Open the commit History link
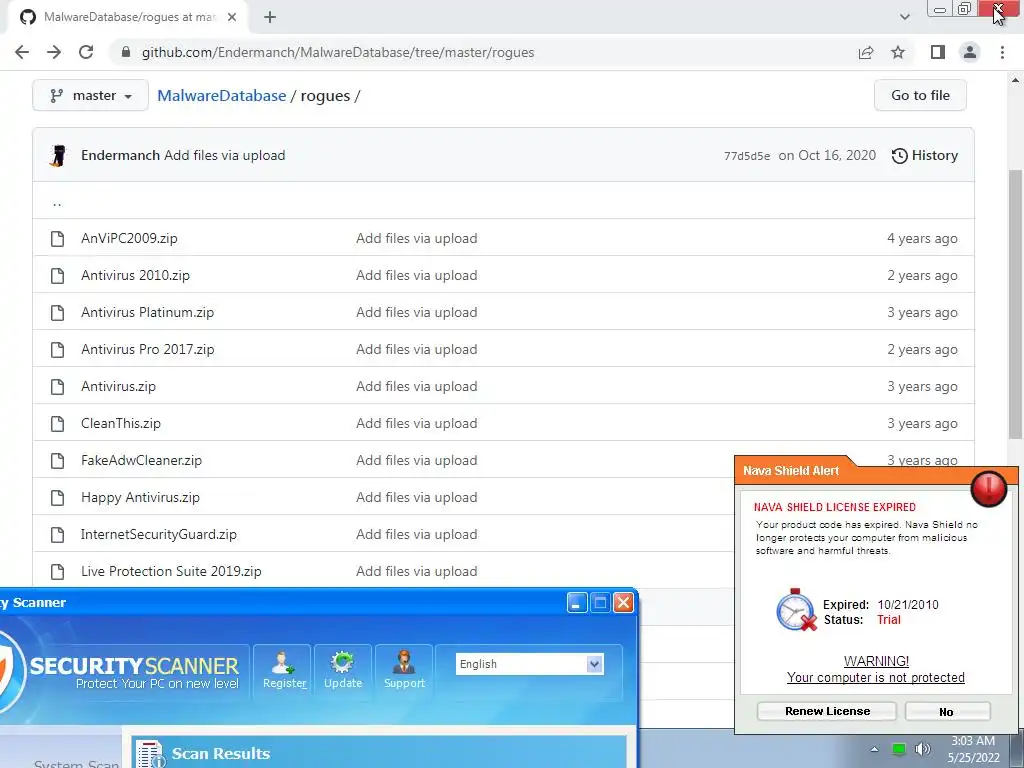This screenshot has height=768, width=1024. [925, 155]
